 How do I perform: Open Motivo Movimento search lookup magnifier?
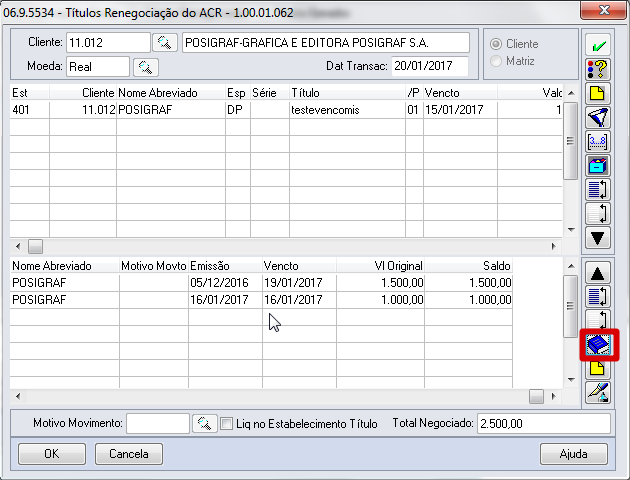pyautogui.click(x=205, y=423)
